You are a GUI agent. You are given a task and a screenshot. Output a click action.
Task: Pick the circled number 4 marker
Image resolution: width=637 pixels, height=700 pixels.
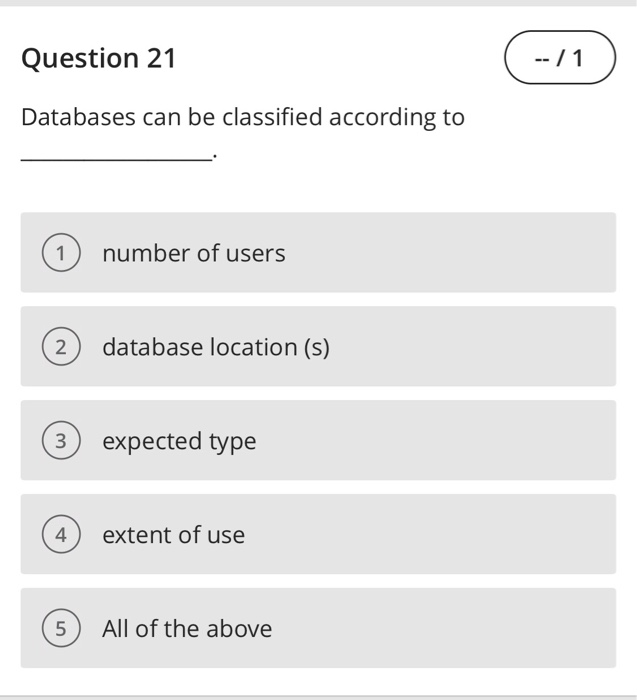(61, 534)
